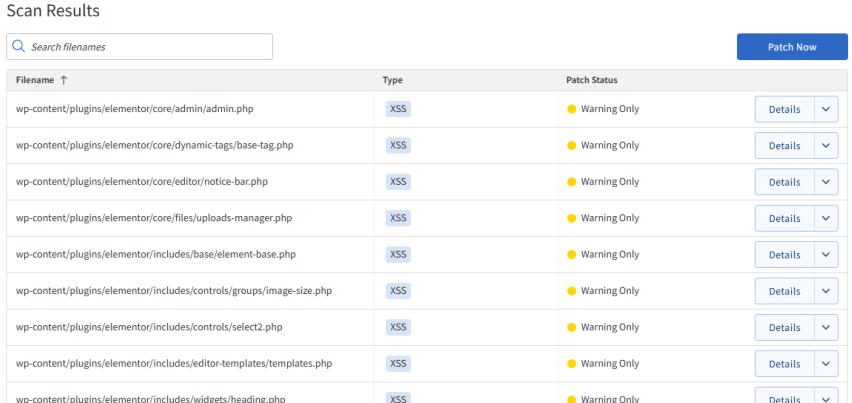Open dropdown chevron for notice-bar.php row
Viewport: 852px width, 403px height.
826,182
